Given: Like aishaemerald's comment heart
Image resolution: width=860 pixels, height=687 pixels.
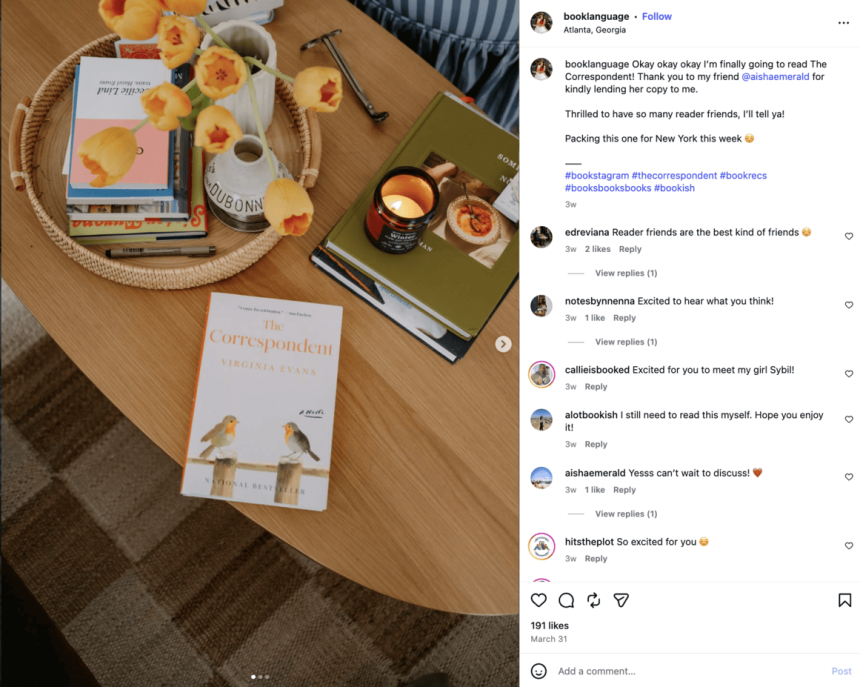Looking at the screenshot, I should pyautogui.click(x=848, y=477).
